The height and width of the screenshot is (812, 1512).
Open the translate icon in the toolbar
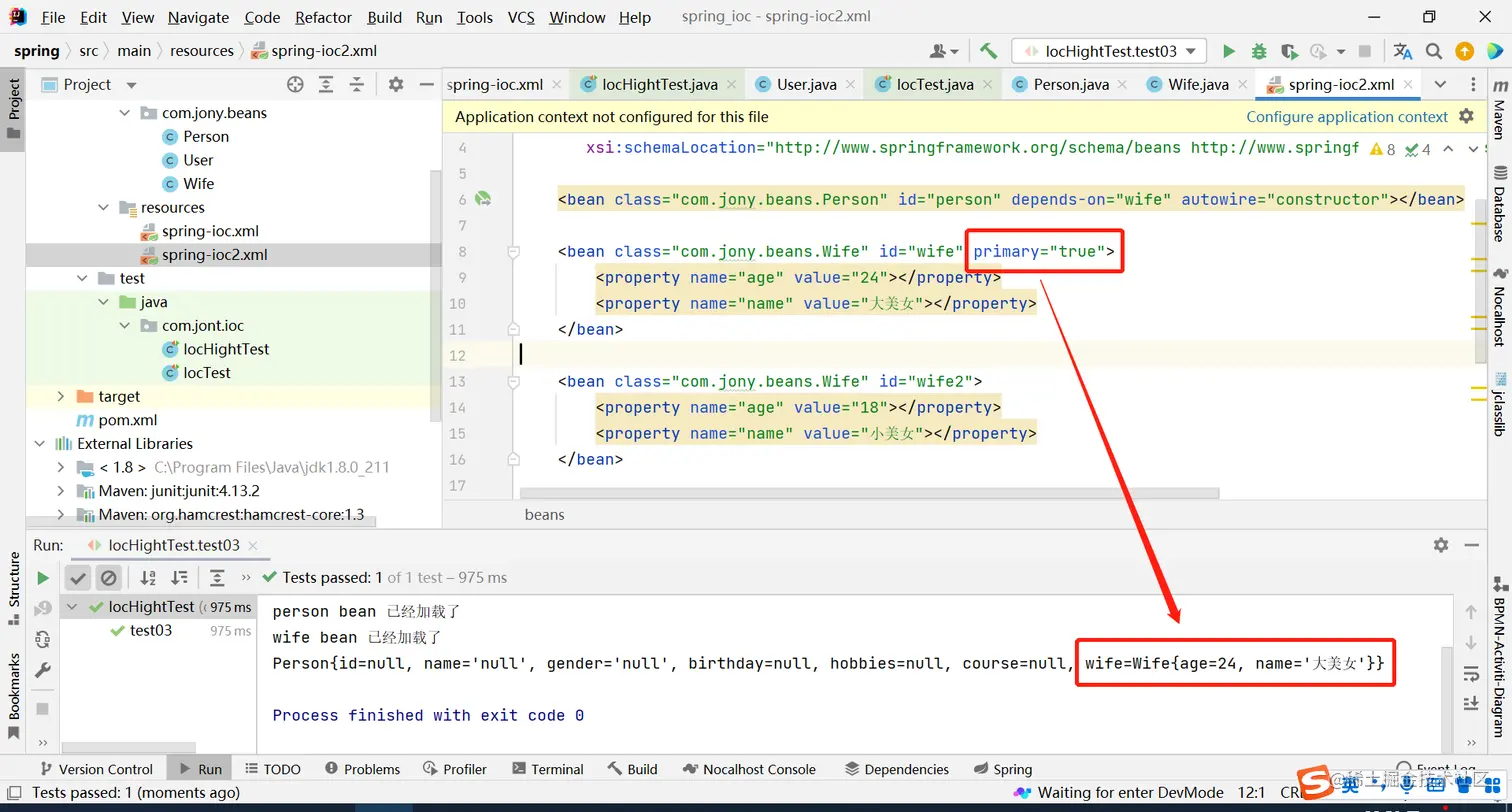pos(1403,51)
